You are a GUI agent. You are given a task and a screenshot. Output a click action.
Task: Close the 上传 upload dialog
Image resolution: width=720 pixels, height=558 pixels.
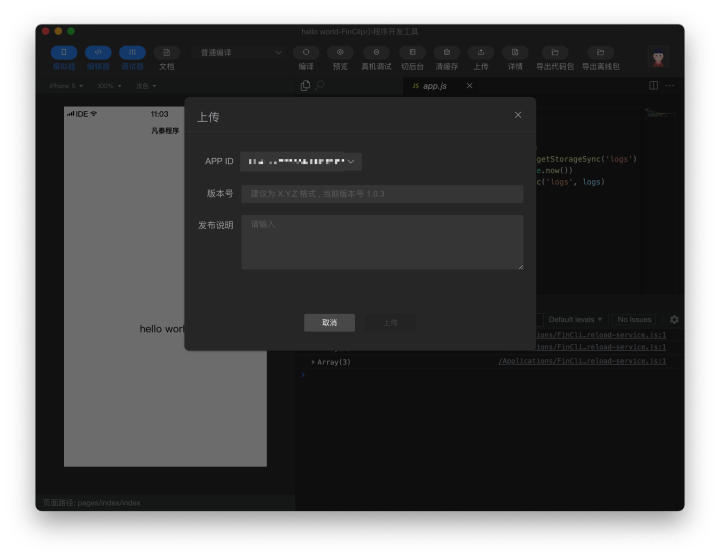click(518, 115)
